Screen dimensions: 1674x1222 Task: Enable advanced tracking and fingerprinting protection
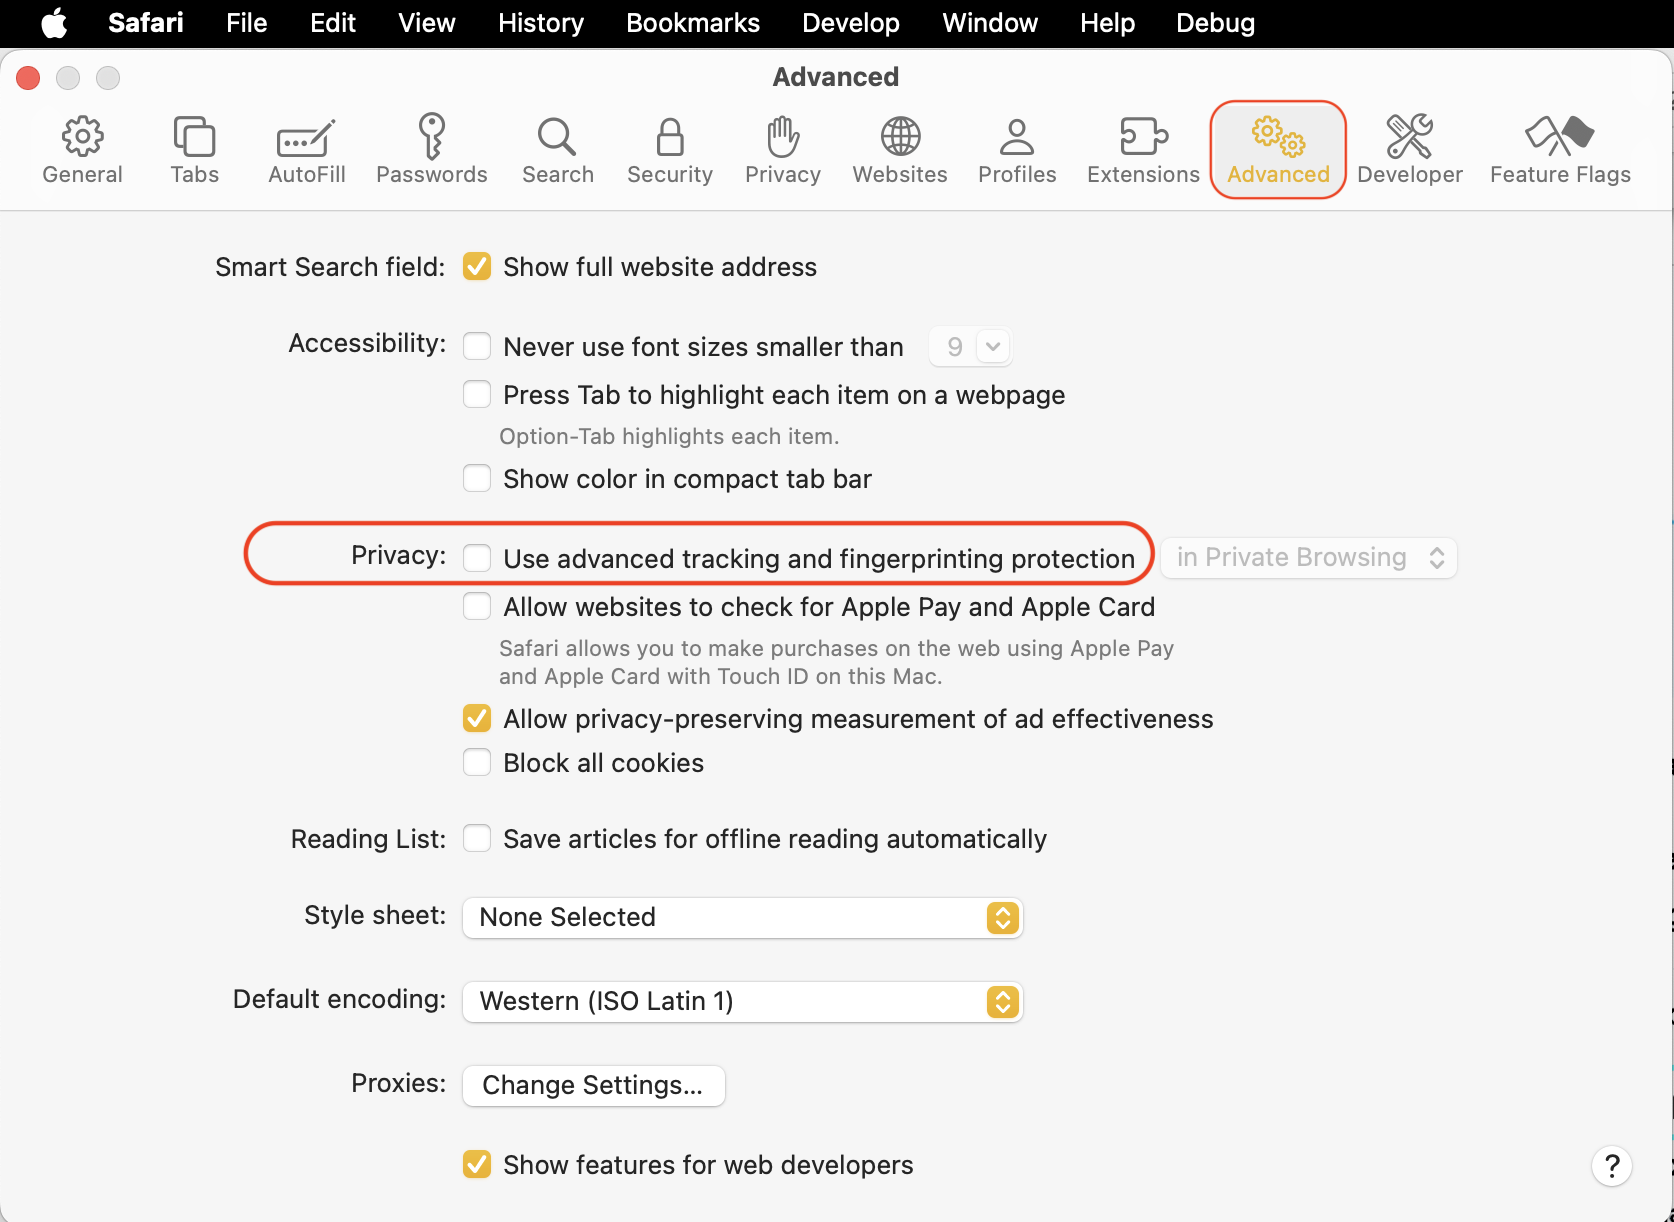(x=477, y=558)
